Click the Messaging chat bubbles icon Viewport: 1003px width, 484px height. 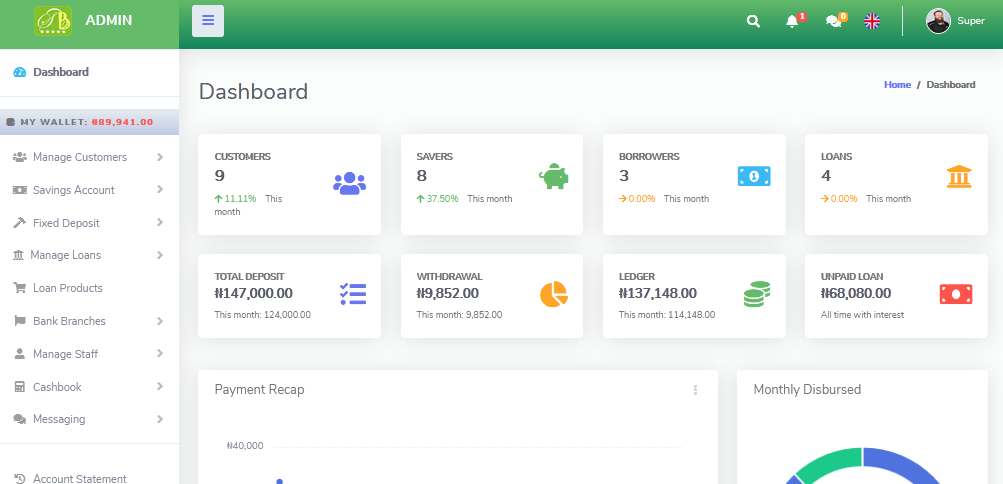(x=20, y=419)
